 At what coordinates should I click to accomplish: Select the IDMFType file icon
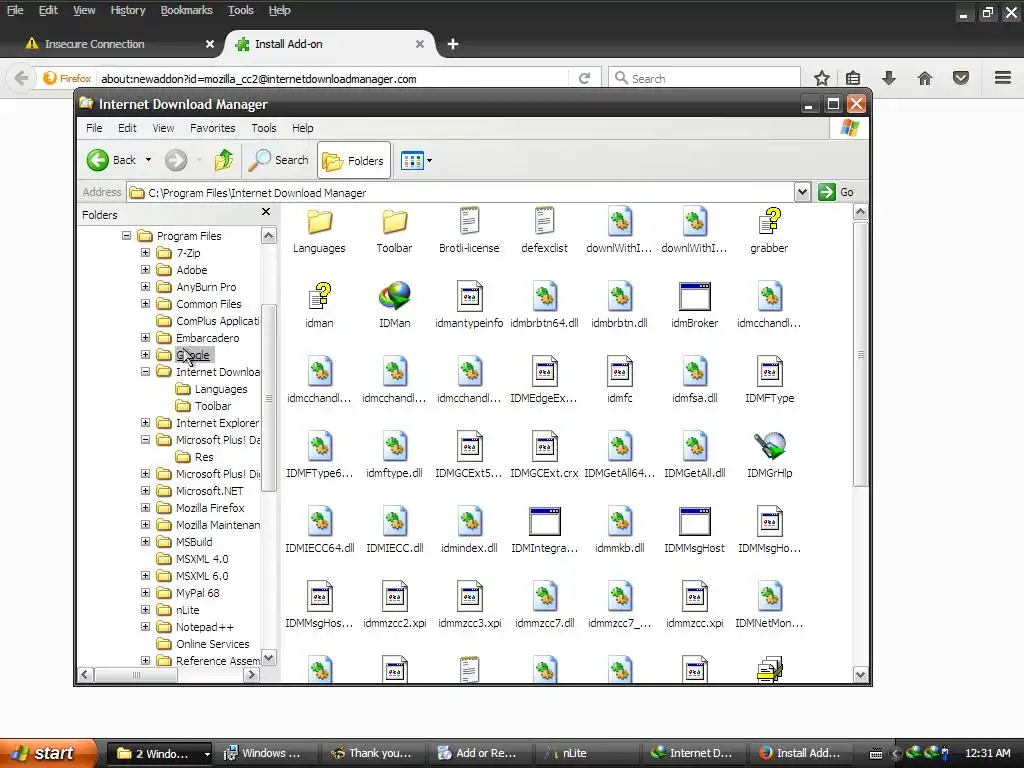769,371
